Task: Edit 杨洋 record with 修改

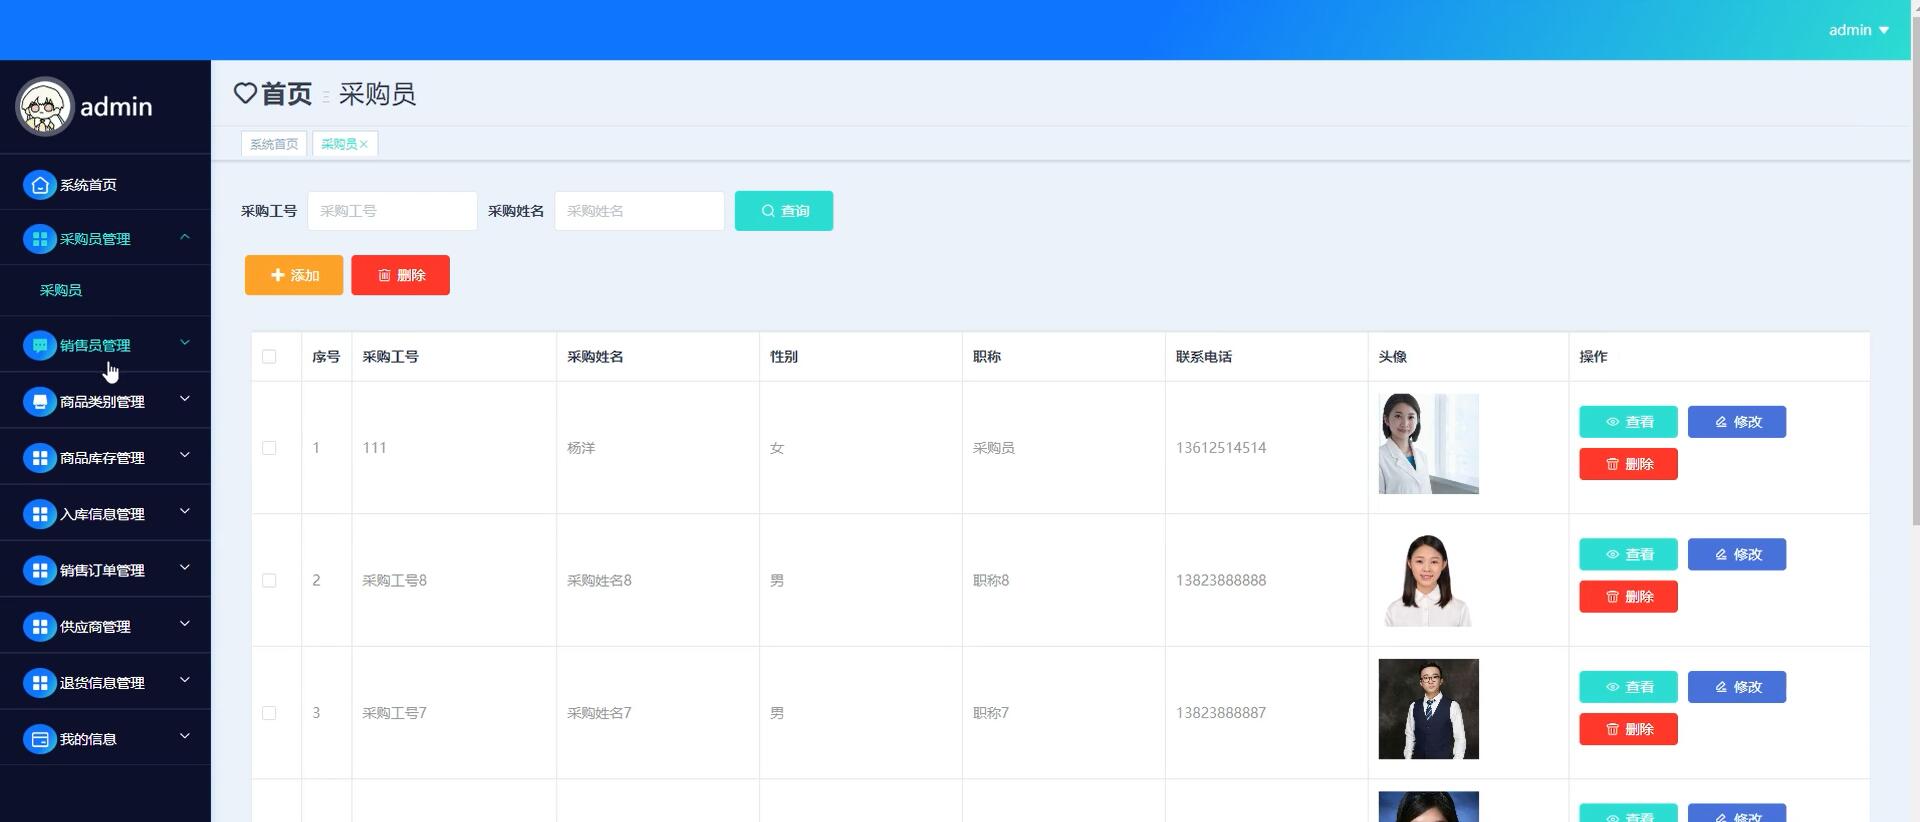Action: tap(1737, 422)
